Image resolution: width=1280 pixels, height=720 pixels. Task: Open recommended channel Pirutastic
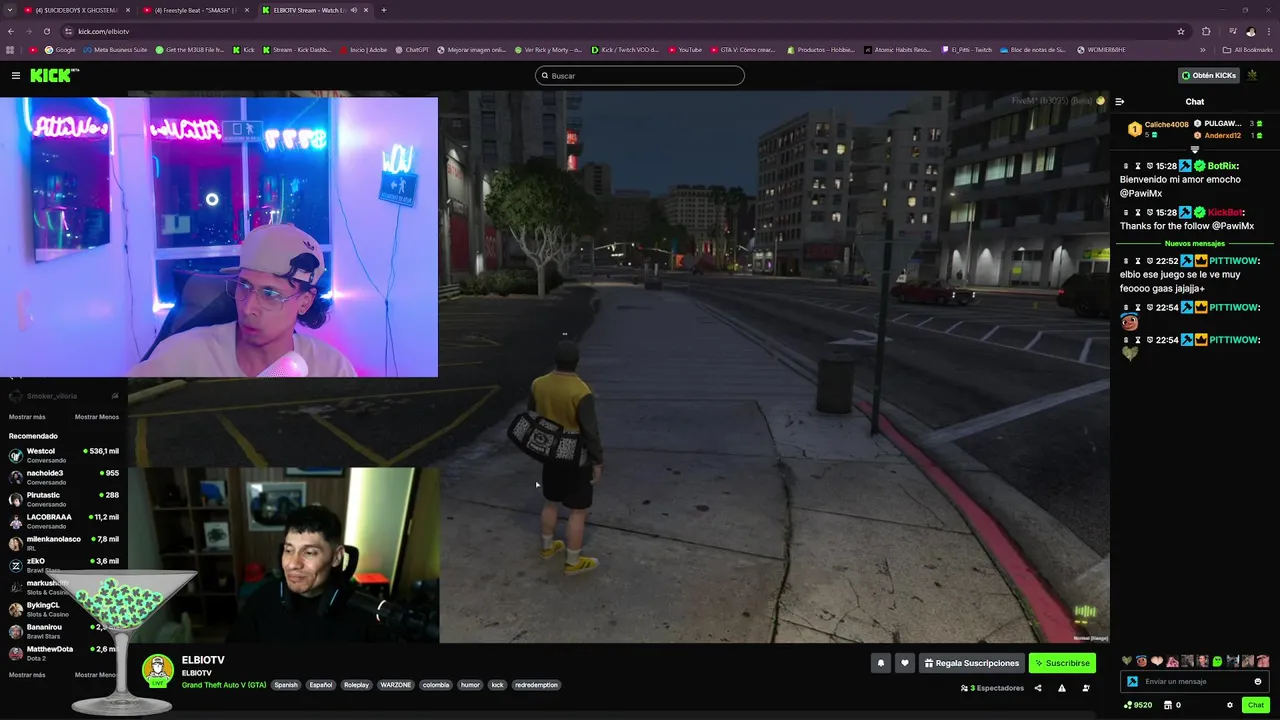pos(62,499)
